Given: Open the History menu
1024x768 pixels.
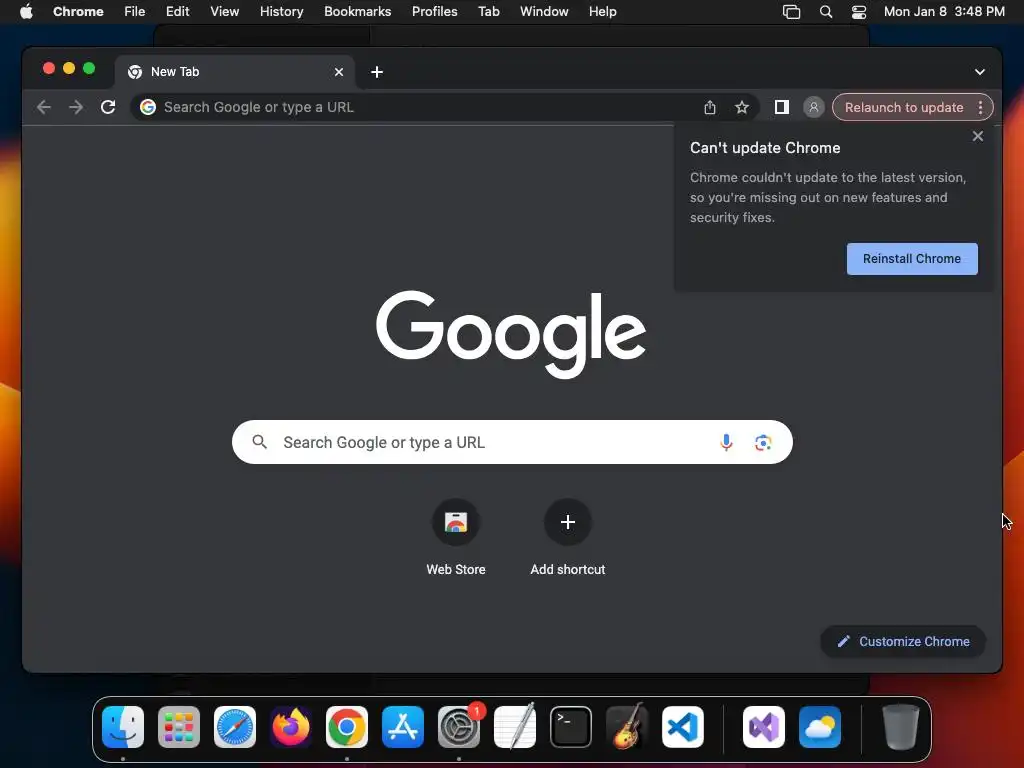Looking at the screenshot, I should pos(281,12).
